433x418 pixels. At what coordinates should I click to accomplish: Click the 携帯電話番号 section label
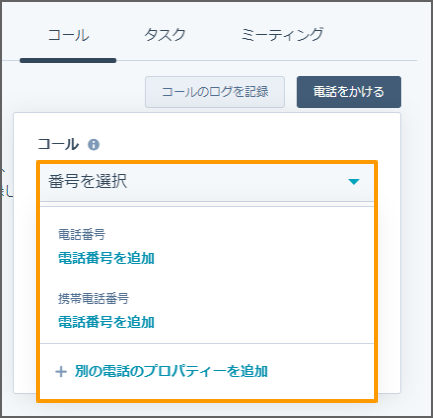[x=93, y=299]
